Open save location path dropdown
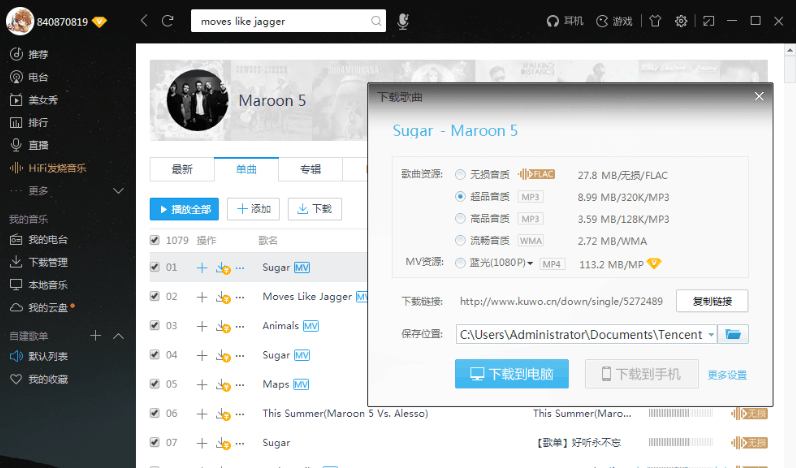 [x=711, y=335]
